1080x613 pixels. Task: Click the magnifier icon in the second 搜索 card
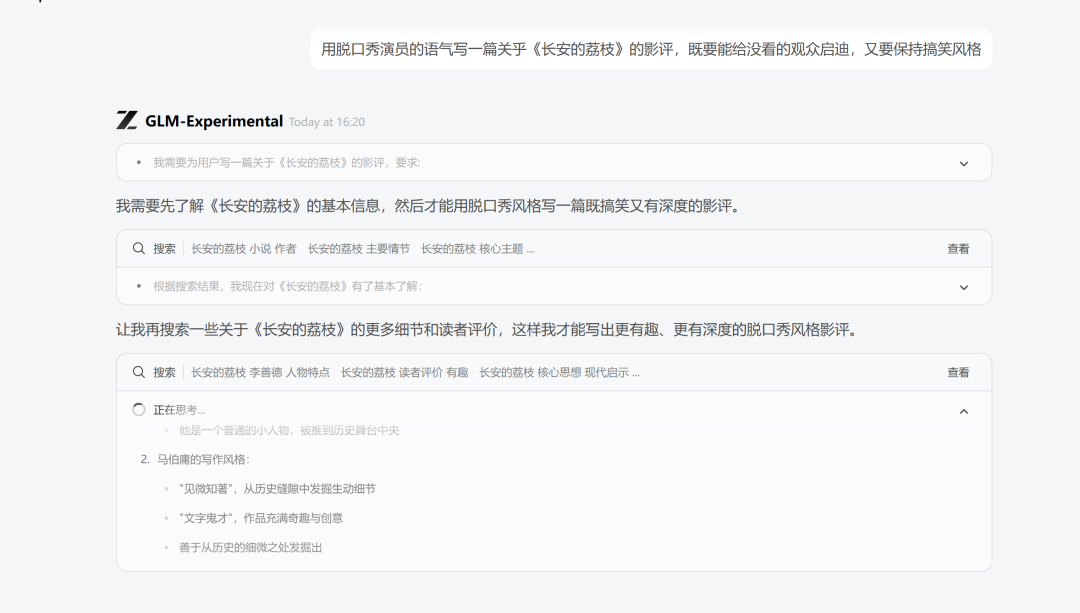point(138,371)
